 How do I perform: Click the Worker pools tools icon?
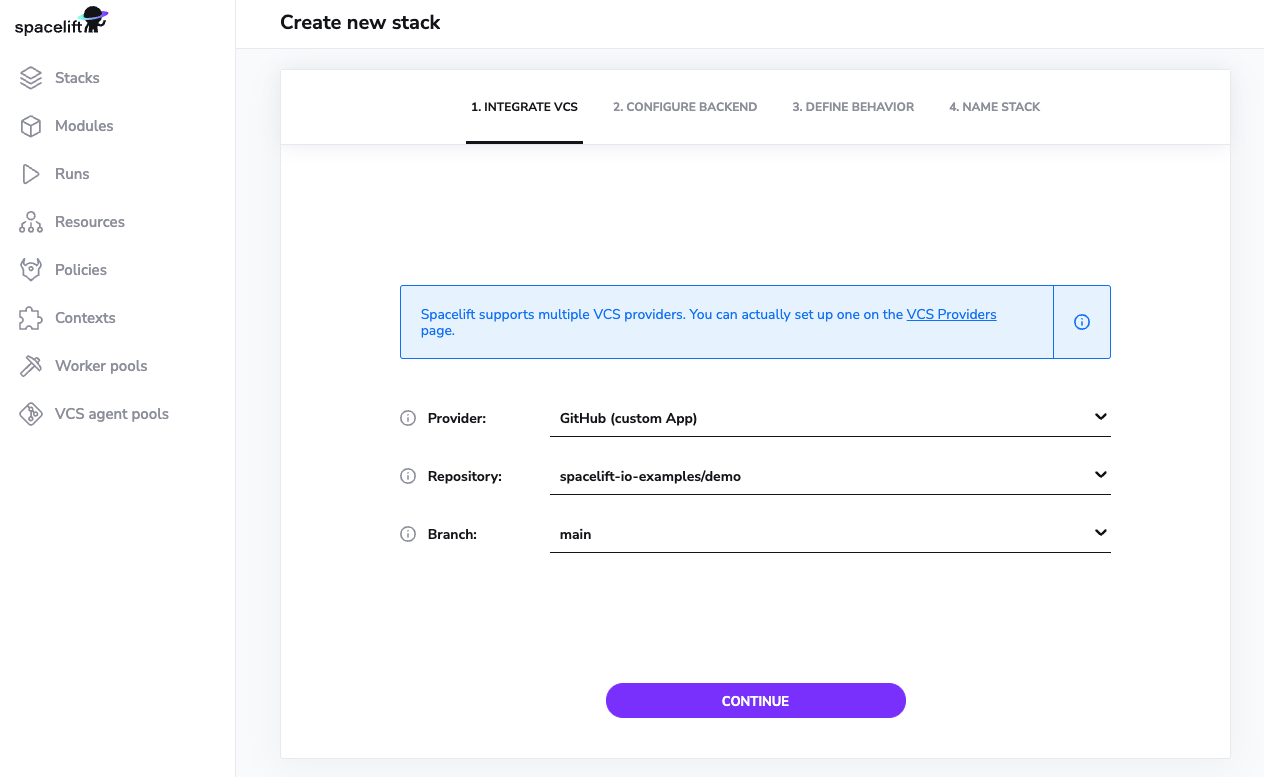click(x=31, y=366)
